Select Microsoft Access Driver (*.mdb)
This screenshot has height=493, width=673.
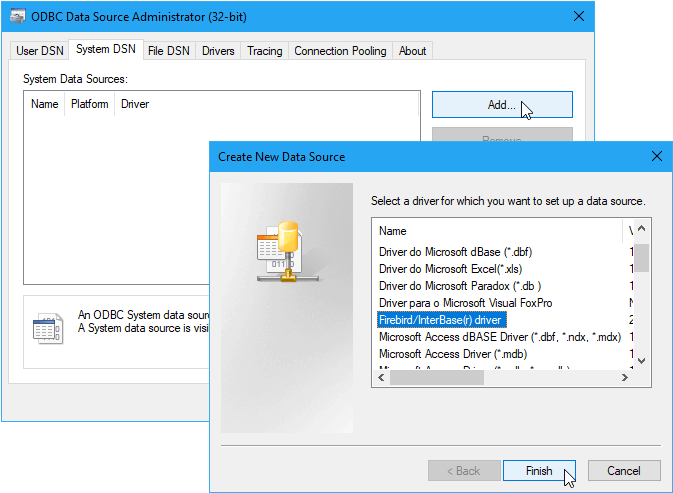(x=453, y=353)
